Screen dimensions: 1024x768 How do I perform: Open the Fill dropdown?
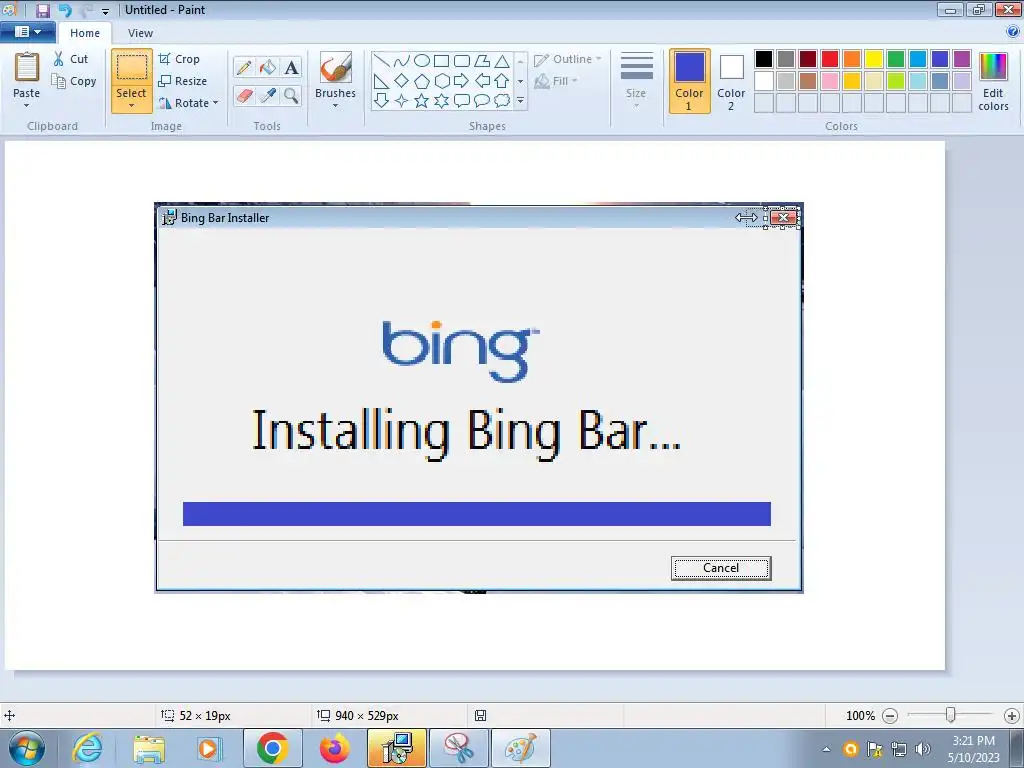556,81
